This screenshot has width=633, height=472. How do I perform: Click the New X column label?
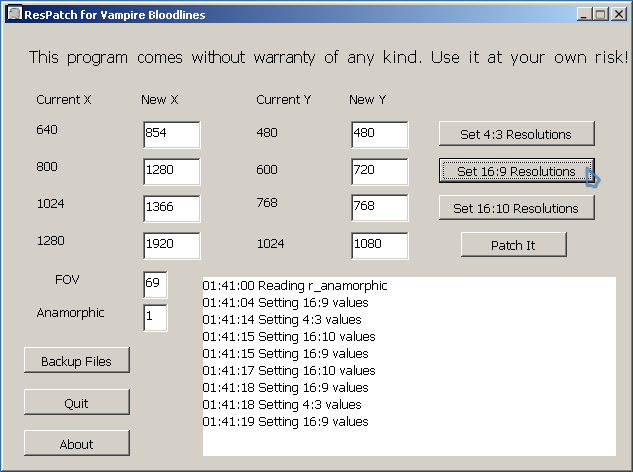pos(159,100)
